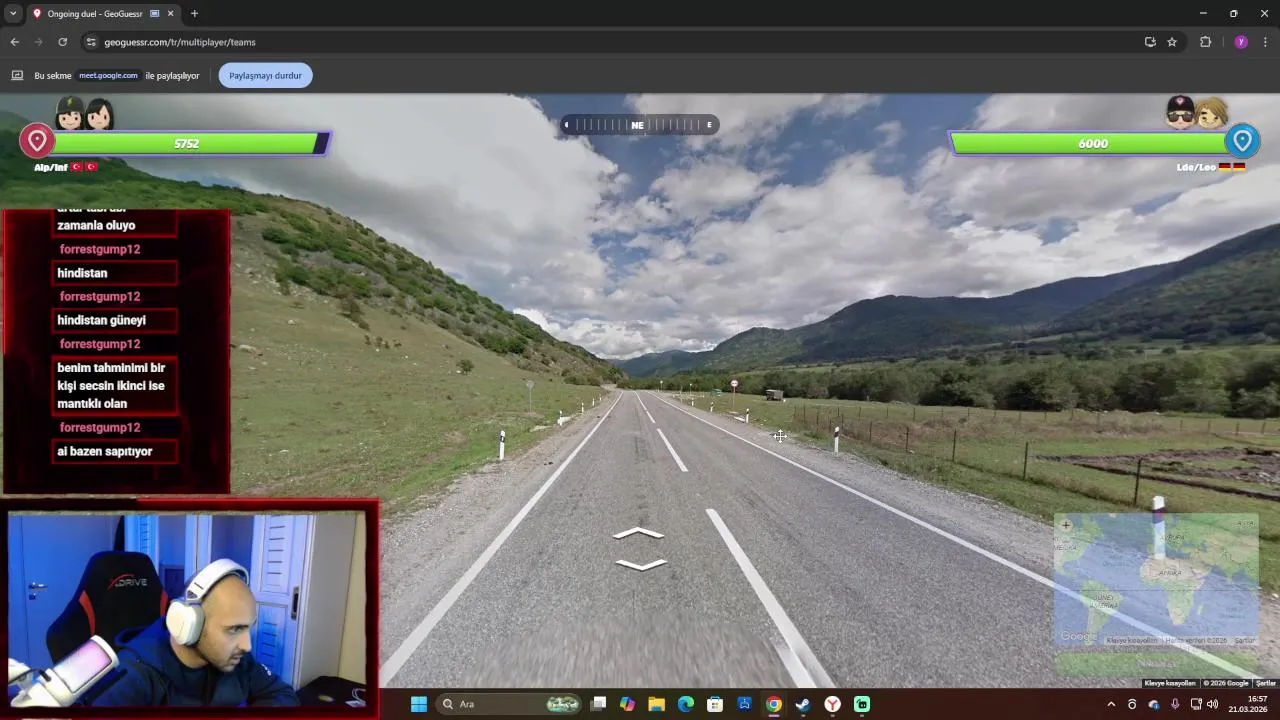Open the green app taskbar icon
Screen dimensions: 1280x720
(x=862, y=704)
